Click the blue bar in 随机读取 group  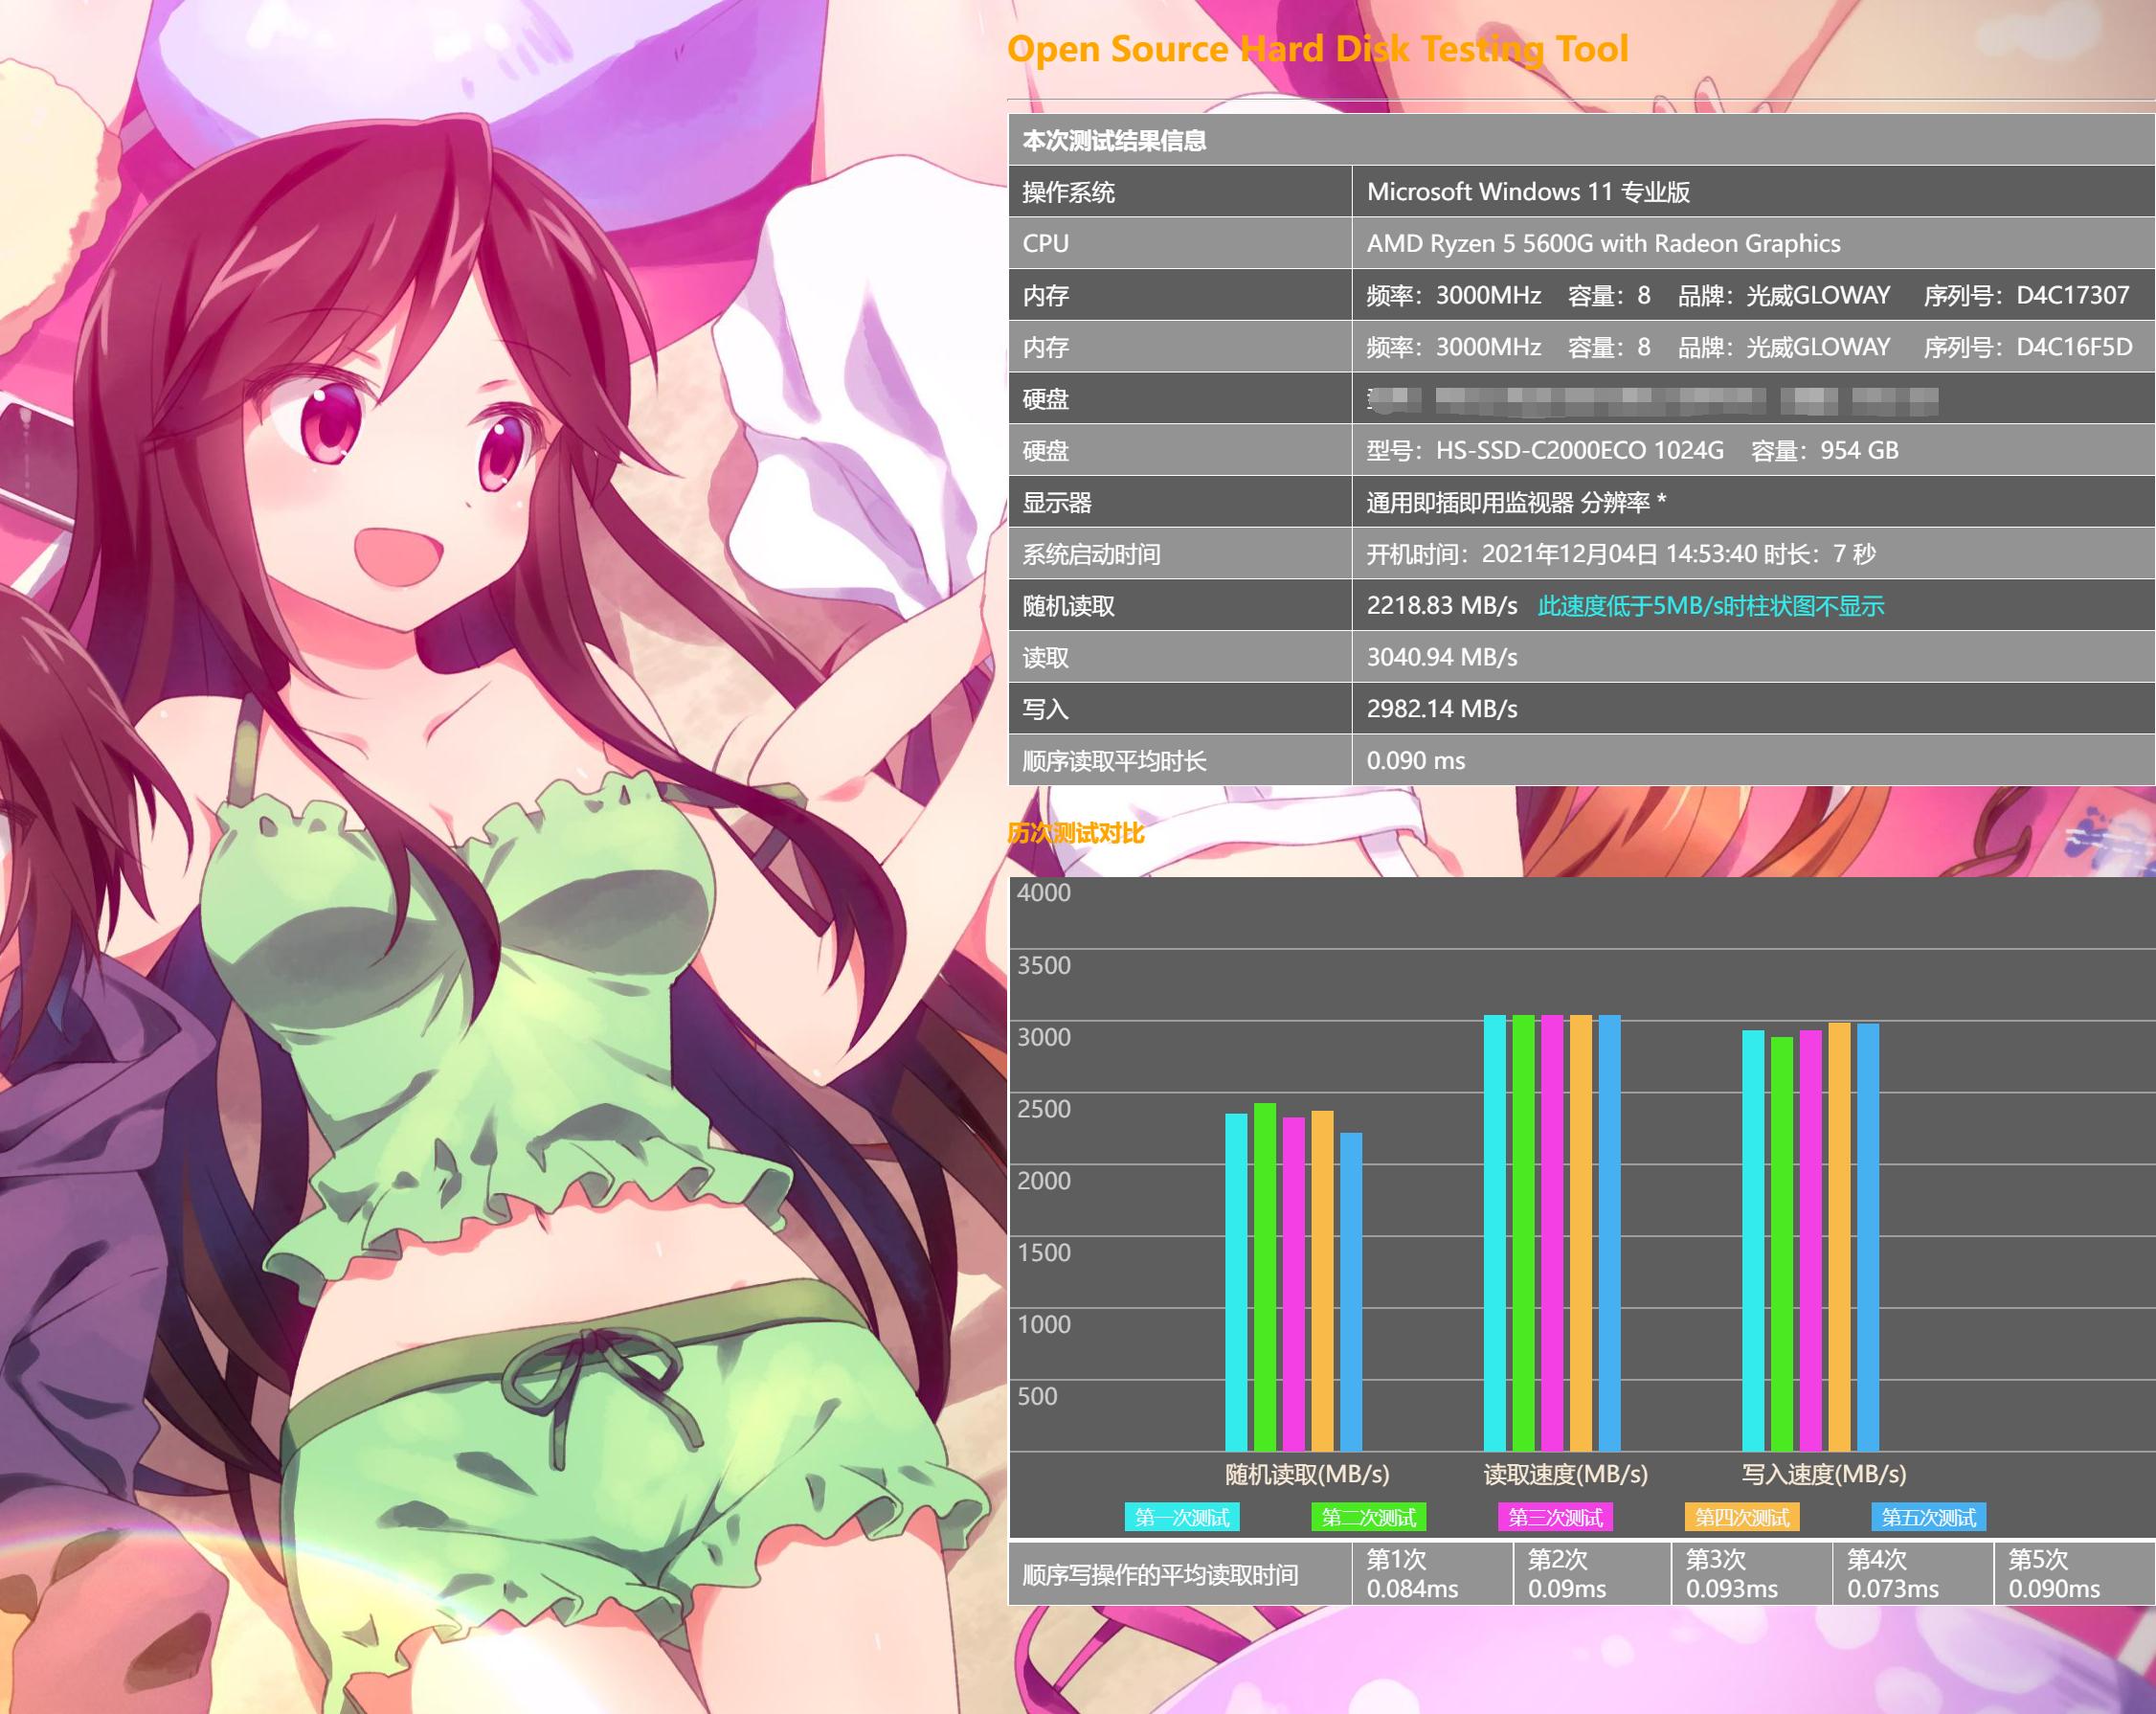[x=1351, y=1290]
